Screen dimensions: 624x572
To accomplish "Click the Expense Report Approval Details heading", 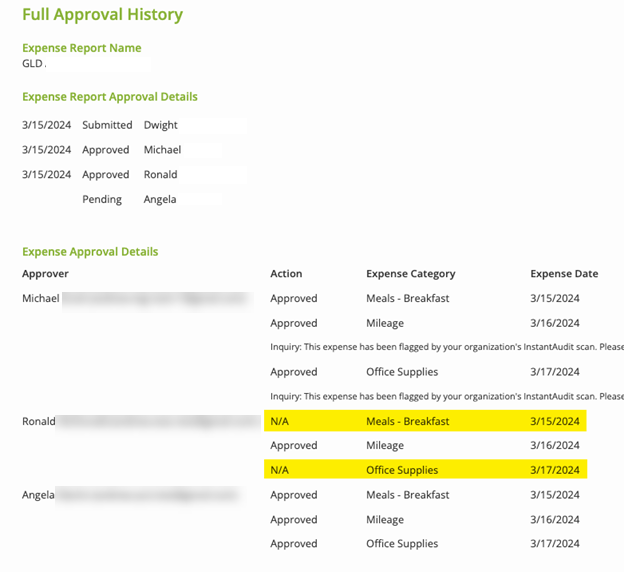I will (109, 97).
